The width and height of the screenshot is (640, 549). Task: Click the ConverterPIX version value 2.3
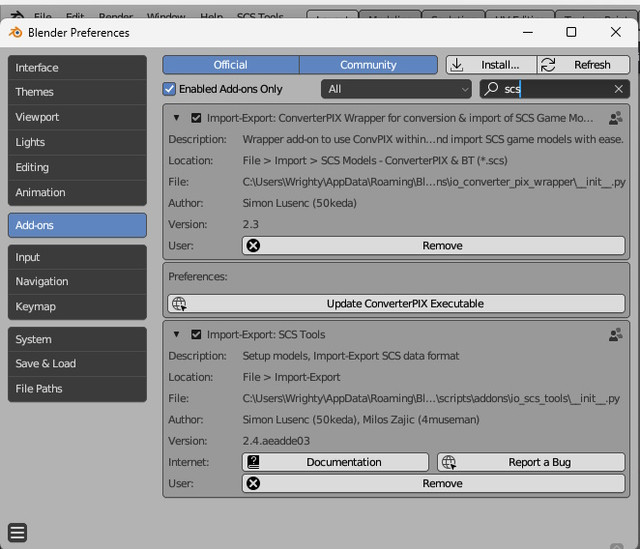pos(251,224)
